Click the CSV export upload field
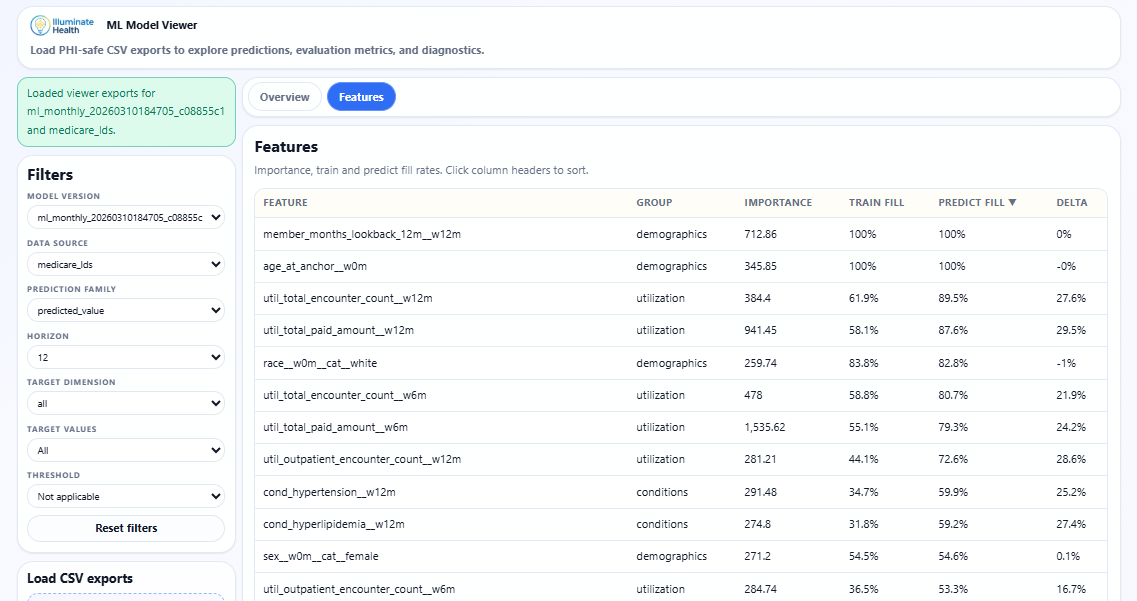1137x601 pixels. coord(125,597)
